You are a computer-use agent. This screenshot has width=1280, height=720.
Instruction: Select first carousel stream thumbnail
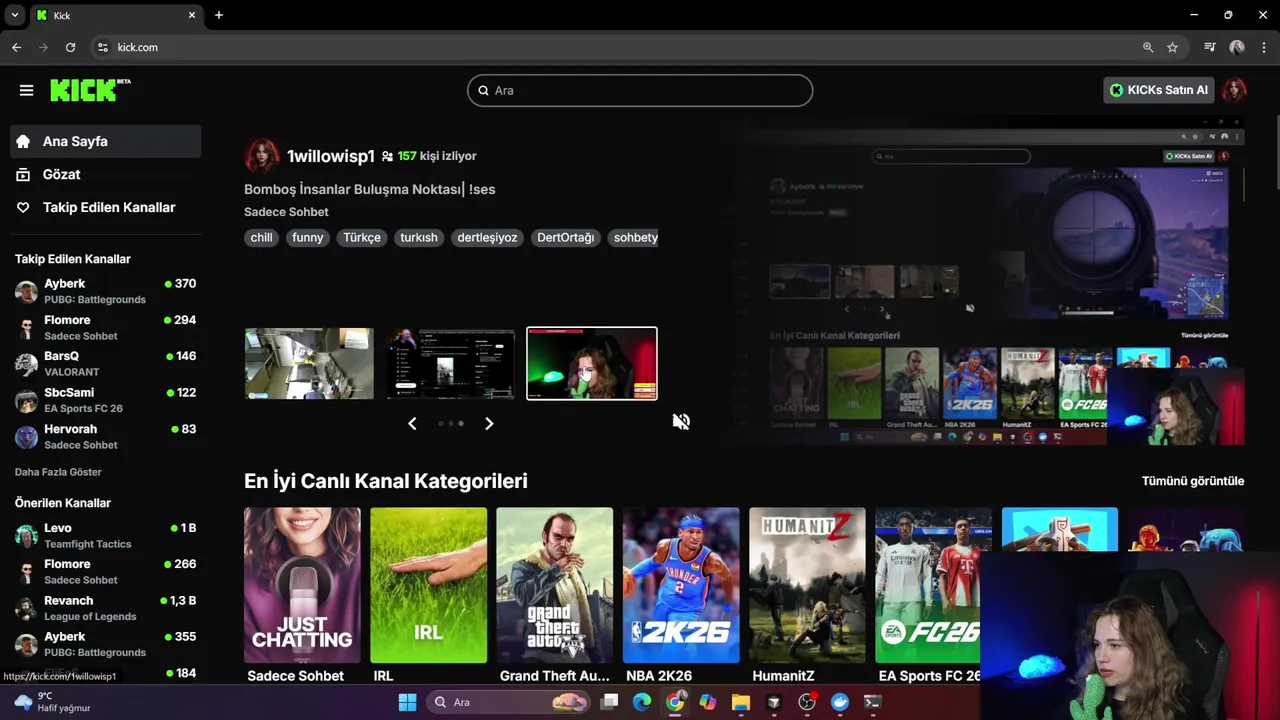pos(309,363)
